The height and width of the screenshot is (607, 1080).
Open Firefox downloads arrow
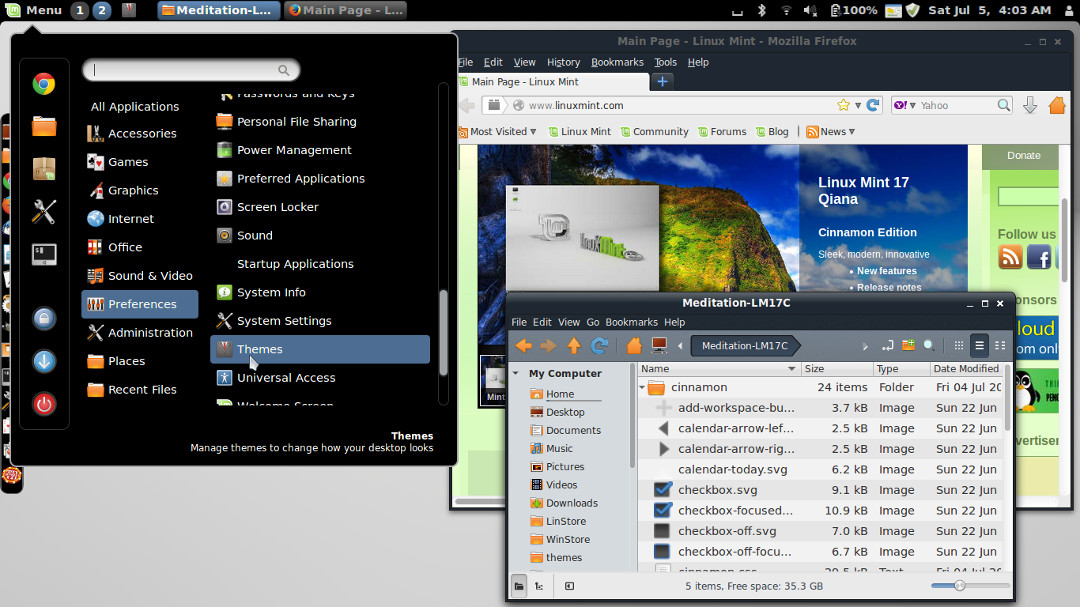click(x=1030, y=105)
